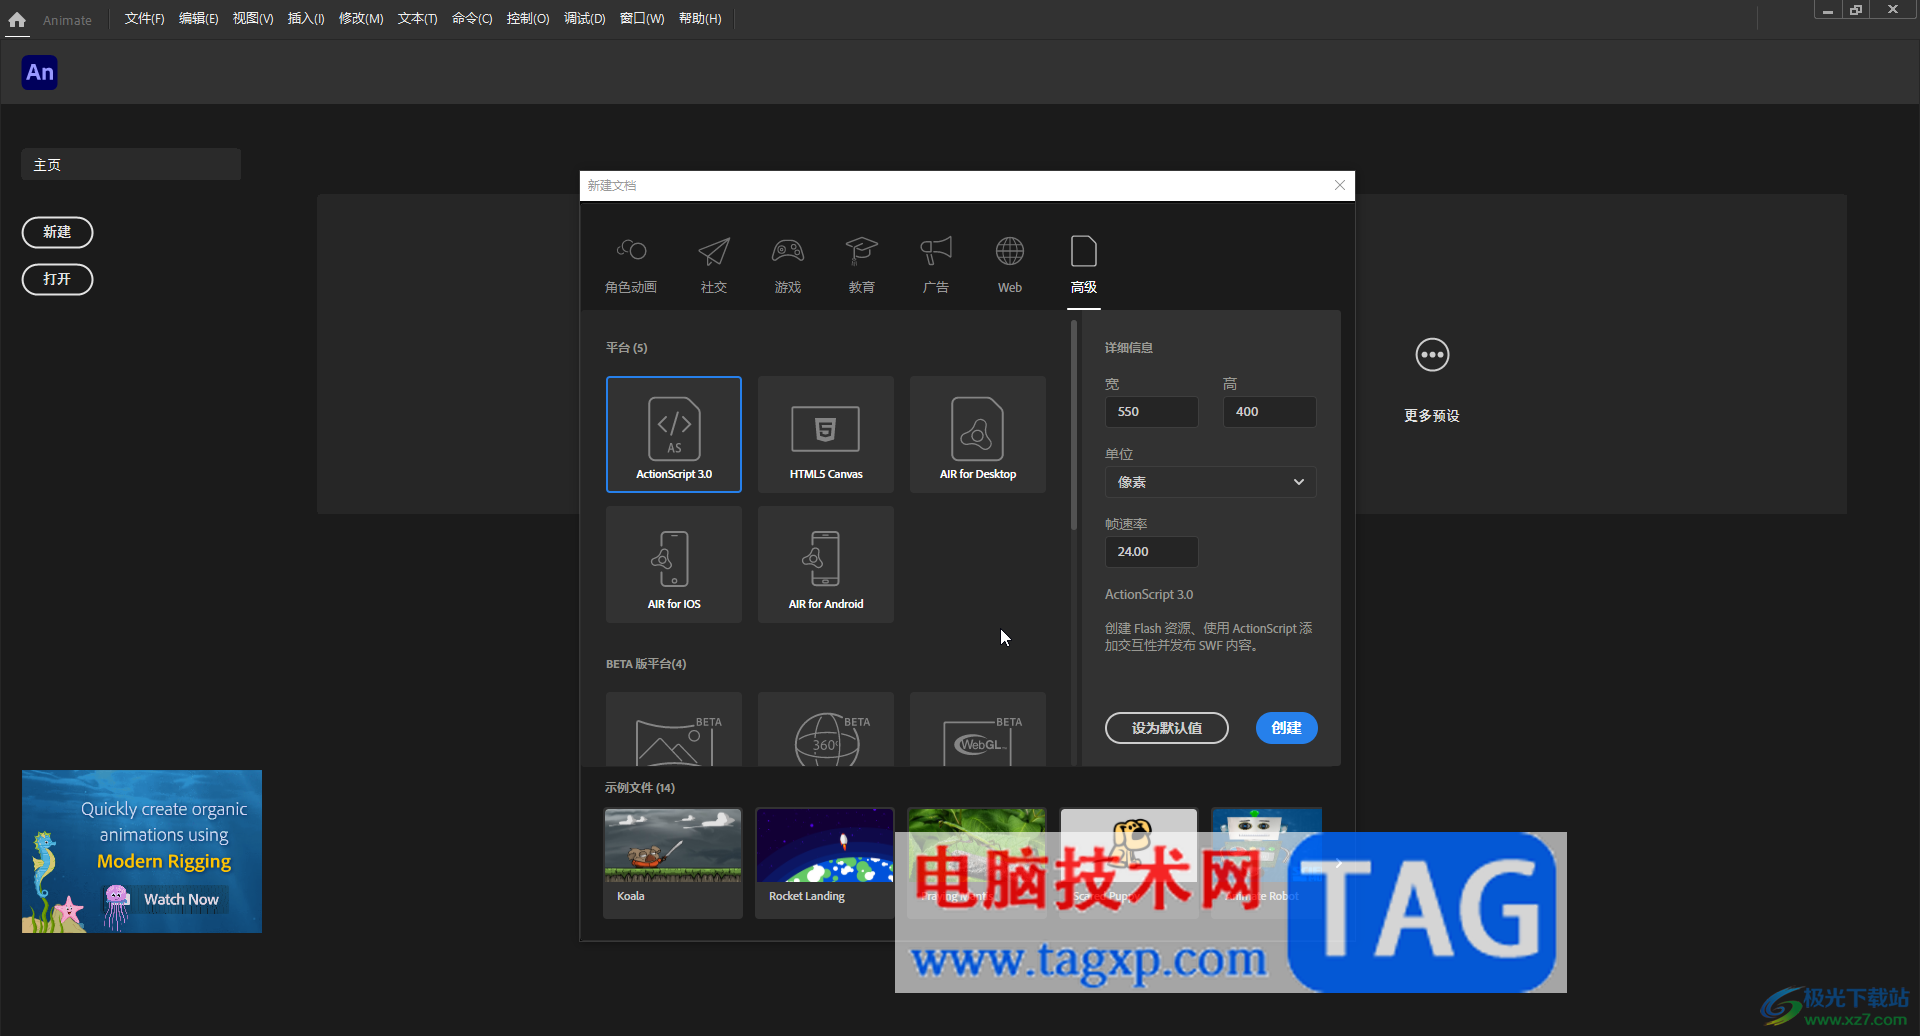Click the platform list vertical scrollbar
Screen dimensions: 1920x1036
[x=1073, y=425]
